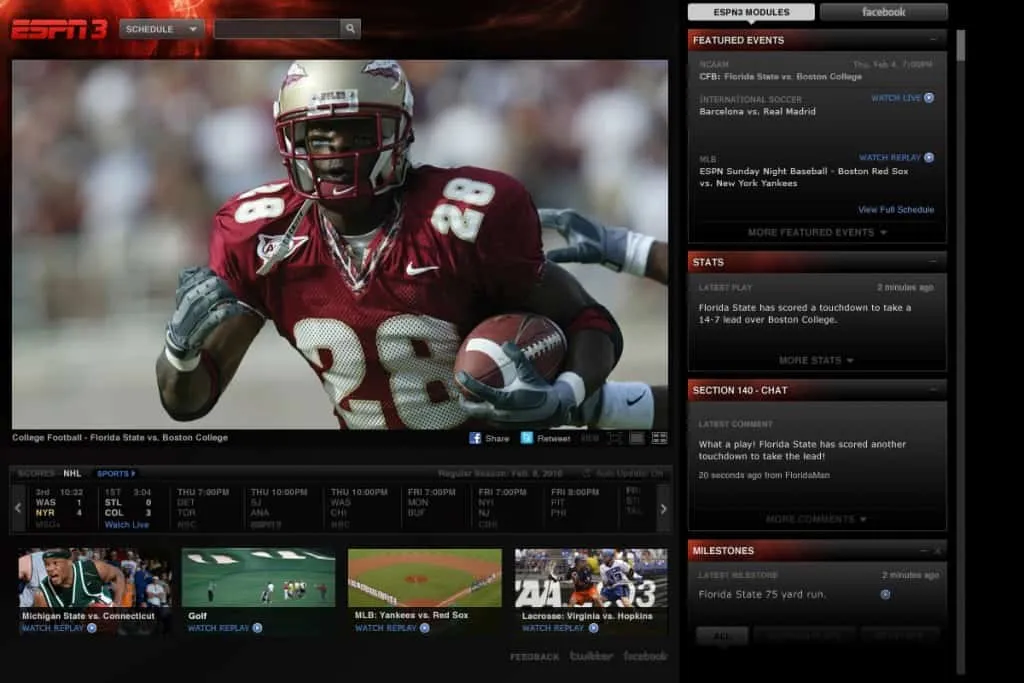Select the WAS vs NYR score cell
Screen dimensions: 1024x683
(60, 508)
